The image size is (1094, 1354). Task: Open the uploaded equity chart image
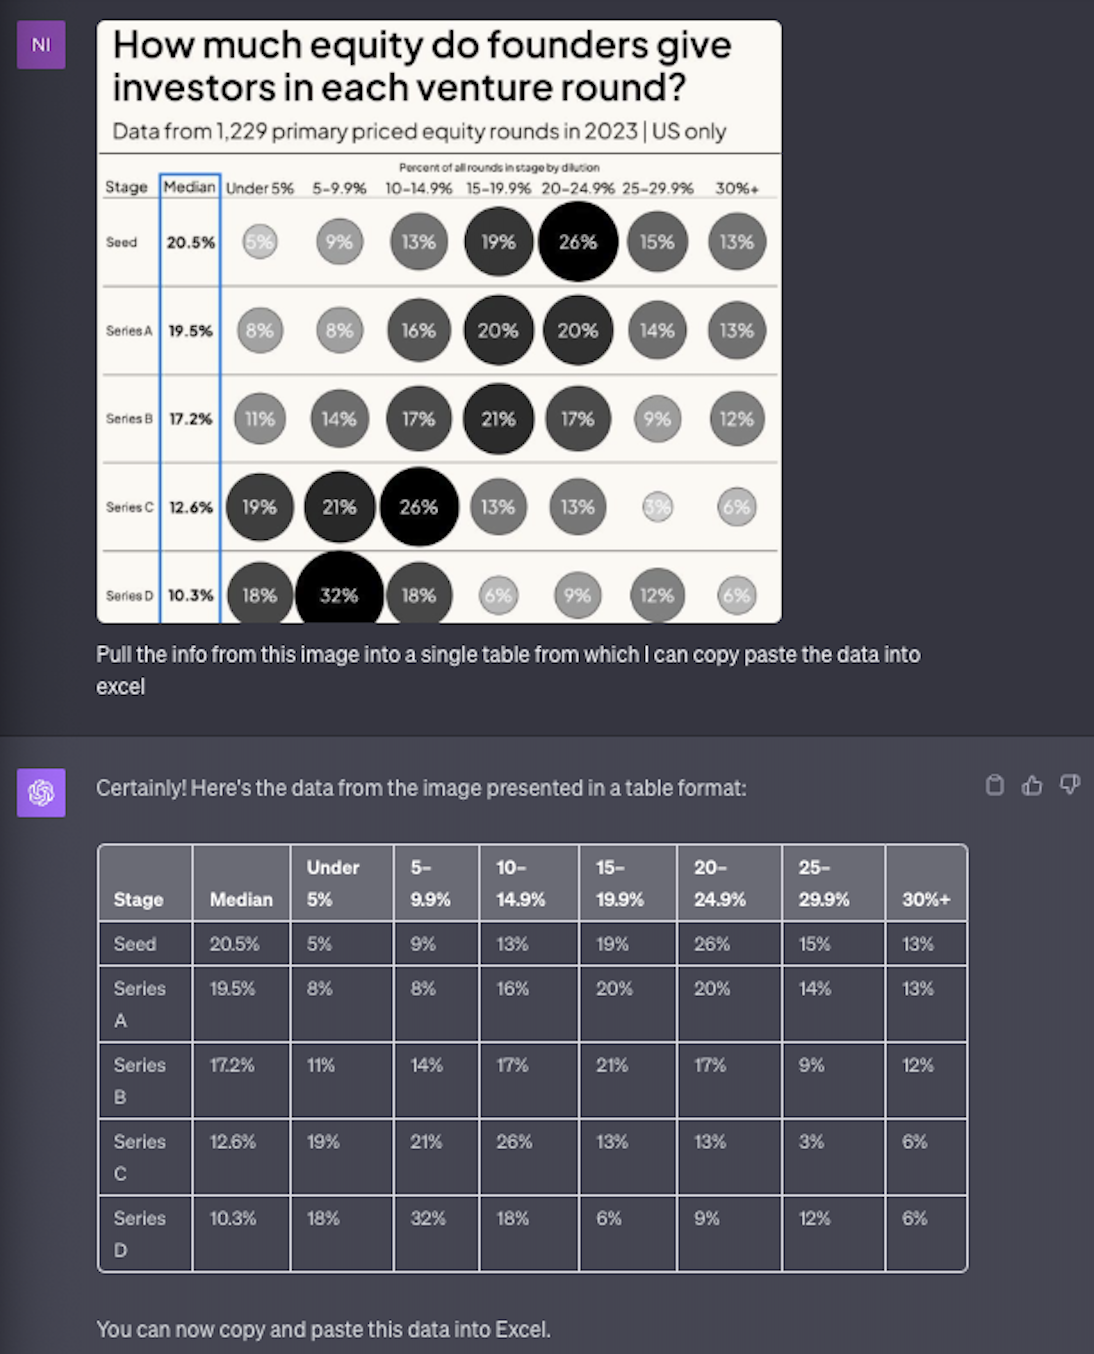[x=439, y=321]
